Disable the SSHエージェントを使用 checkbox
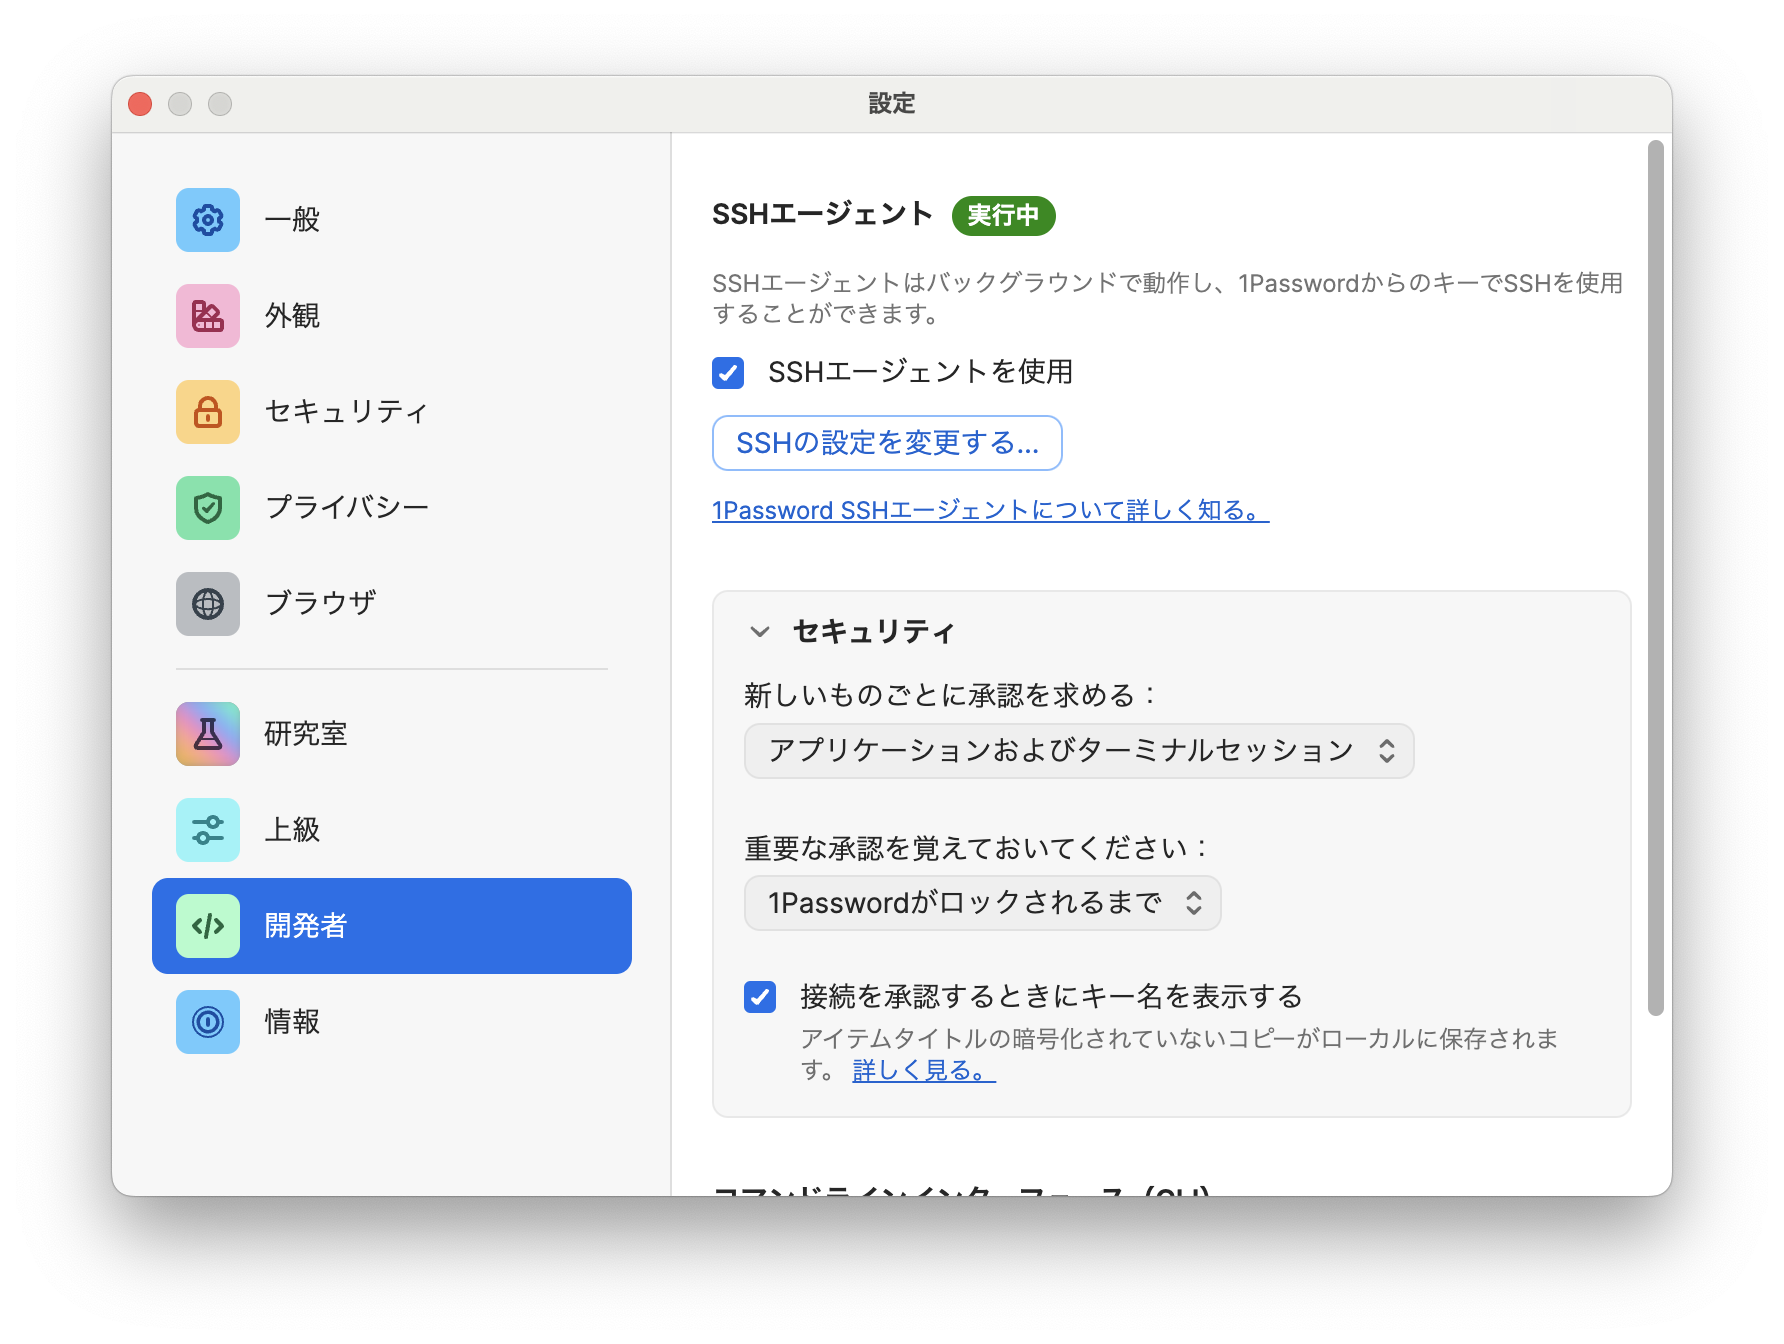The image size is (1784, 1344). point(728,372)
